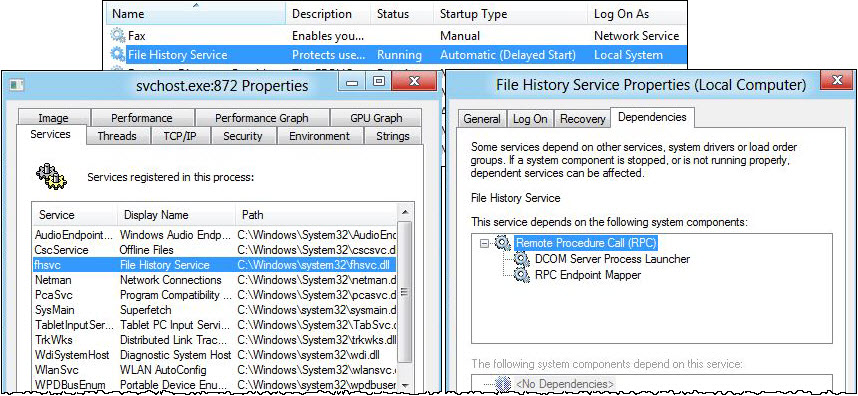
Task: Sort by the Display Name column header
Action: (x=177, y=215)
